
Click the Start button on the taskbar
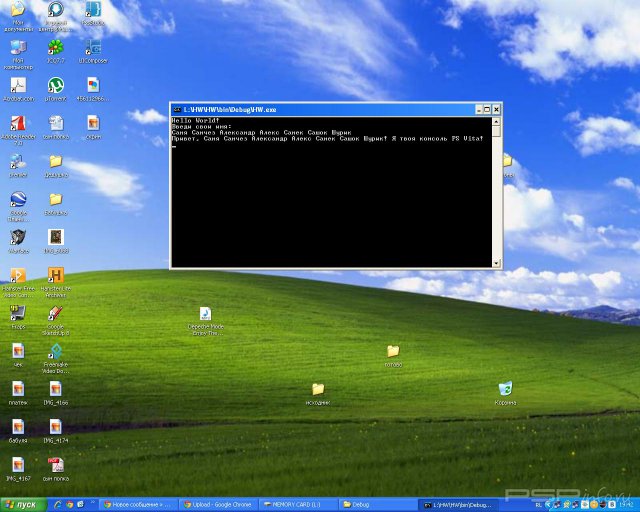pyautogui.click(x=22, y=505)
